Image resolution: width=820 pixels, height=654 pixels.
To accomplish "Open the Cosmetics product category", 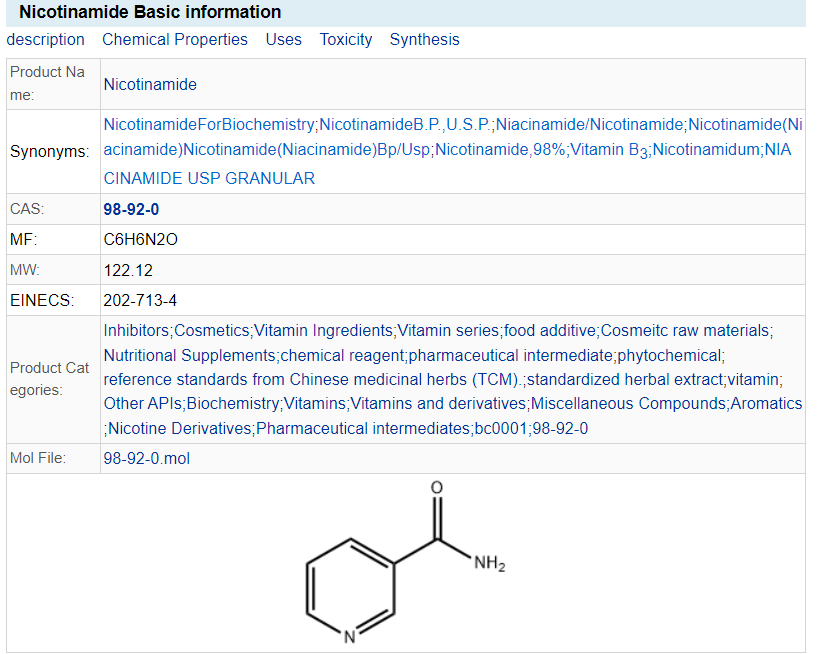I will [212, 330].
